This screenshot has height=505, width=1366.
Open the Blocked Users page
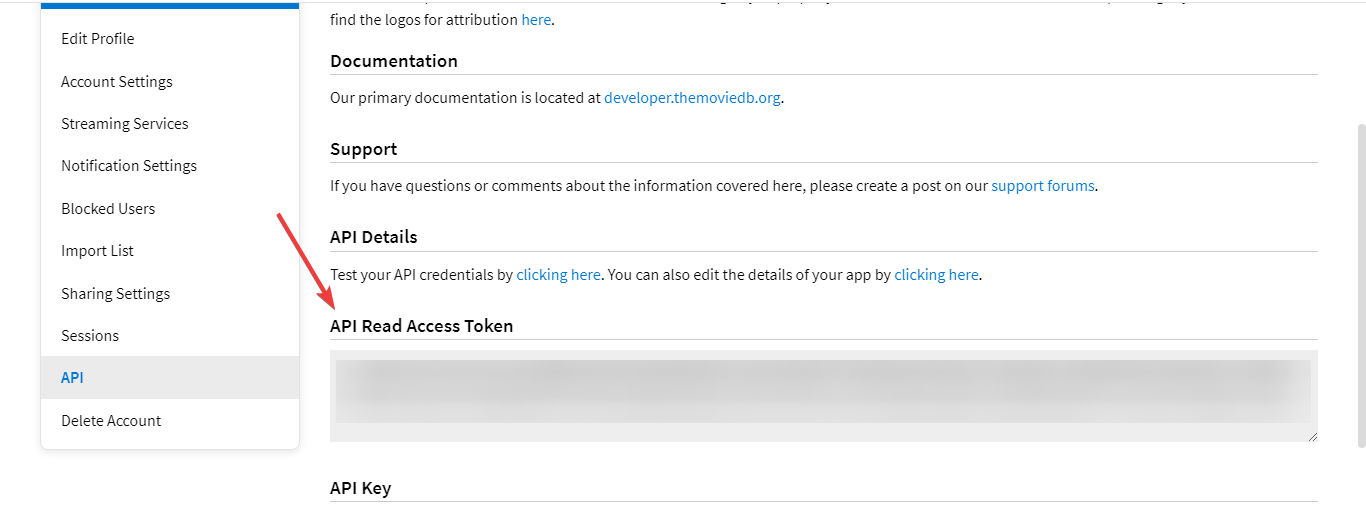(108, 209)
